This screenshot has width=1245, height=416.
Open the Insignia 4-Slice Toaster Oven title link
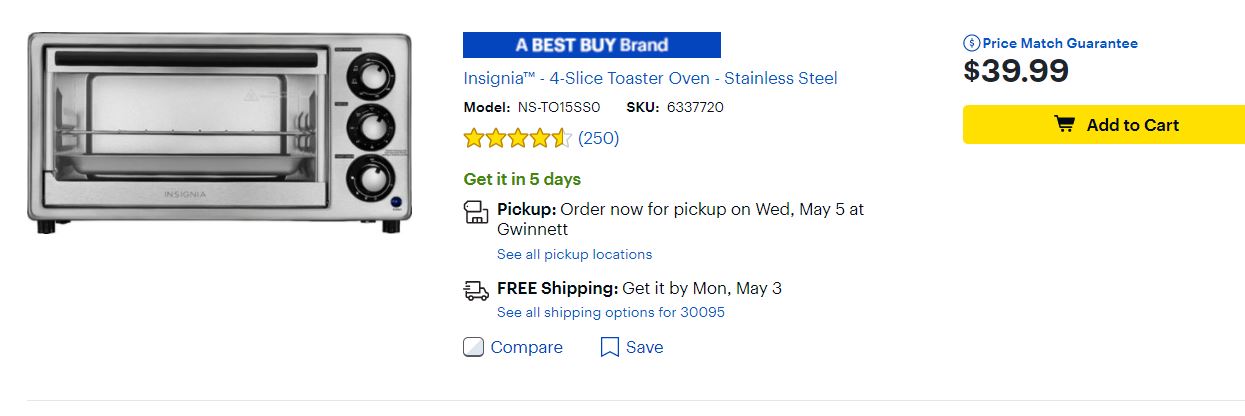pos(650,78)
